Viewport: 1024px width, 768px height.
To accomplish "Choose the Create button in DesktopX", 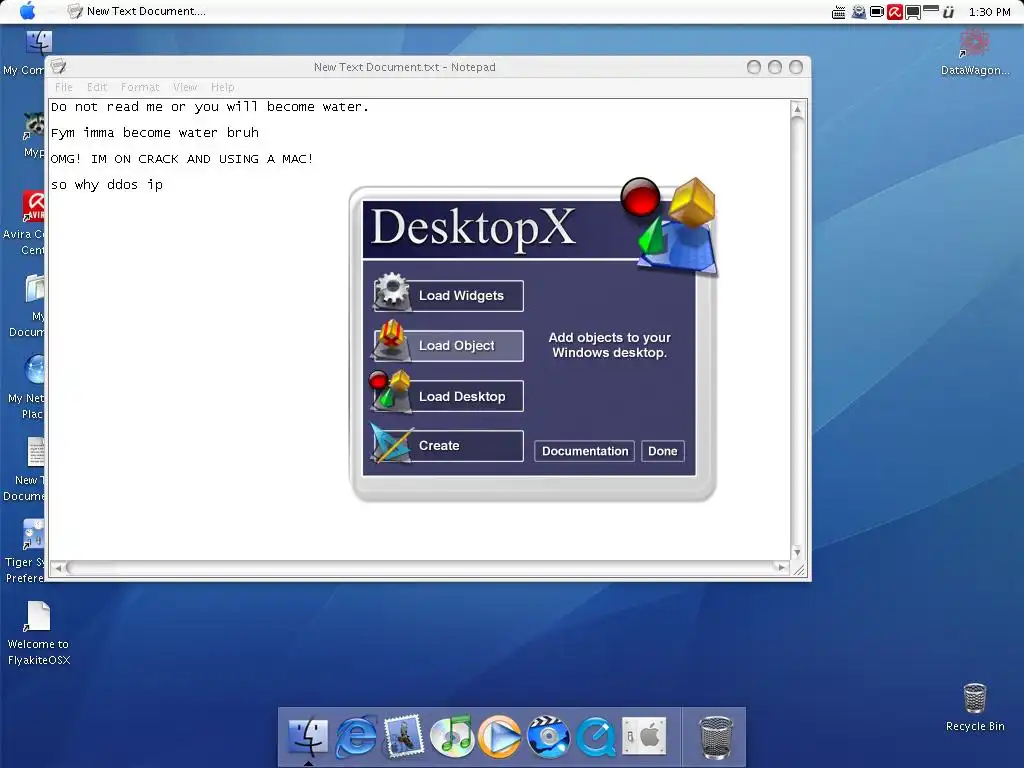I will point(448,445).
